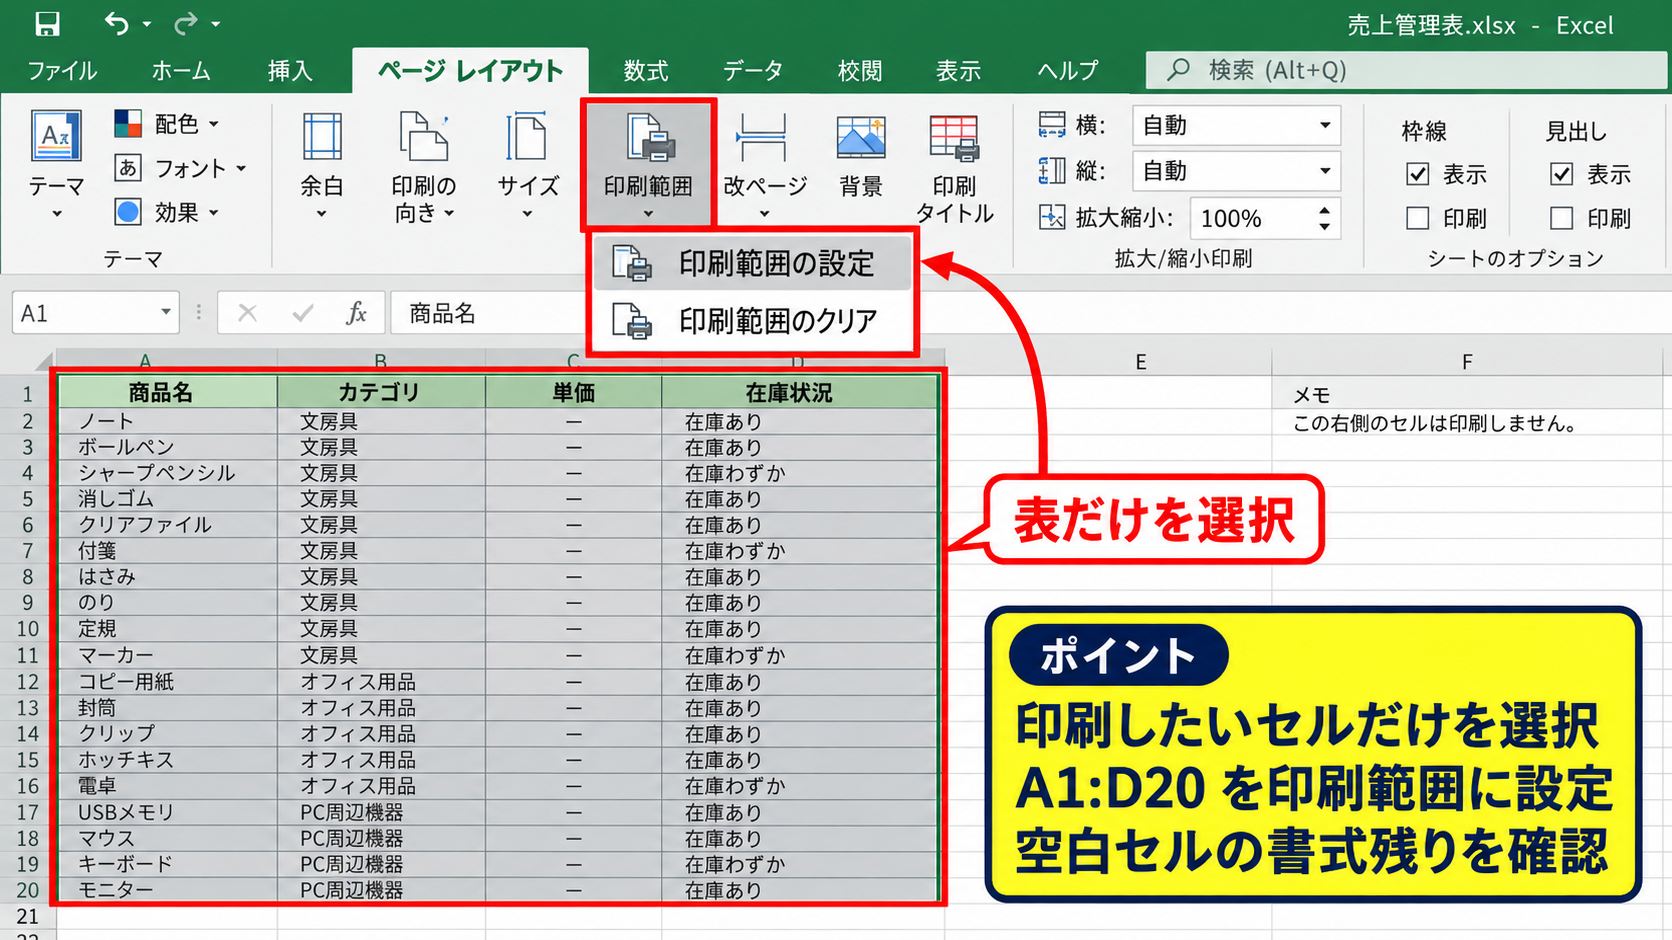Open the フォント theme fonts menu

coord(180,168)
